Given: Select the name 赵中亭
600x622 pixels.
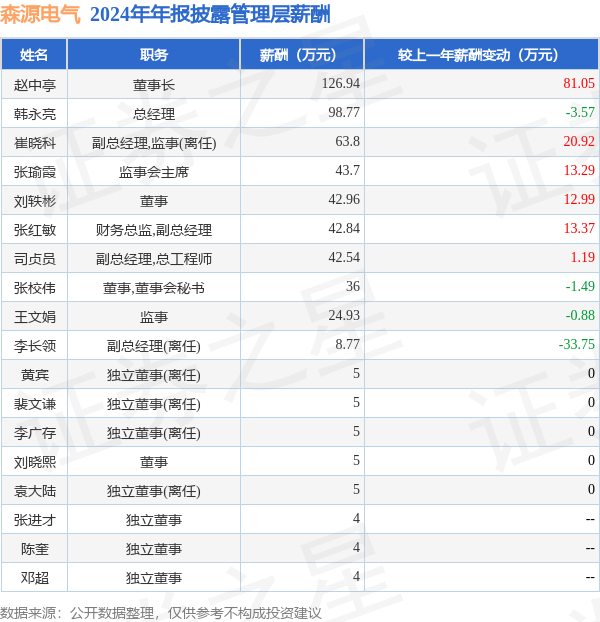Looking at the screenshot, I should coord(35,85).
